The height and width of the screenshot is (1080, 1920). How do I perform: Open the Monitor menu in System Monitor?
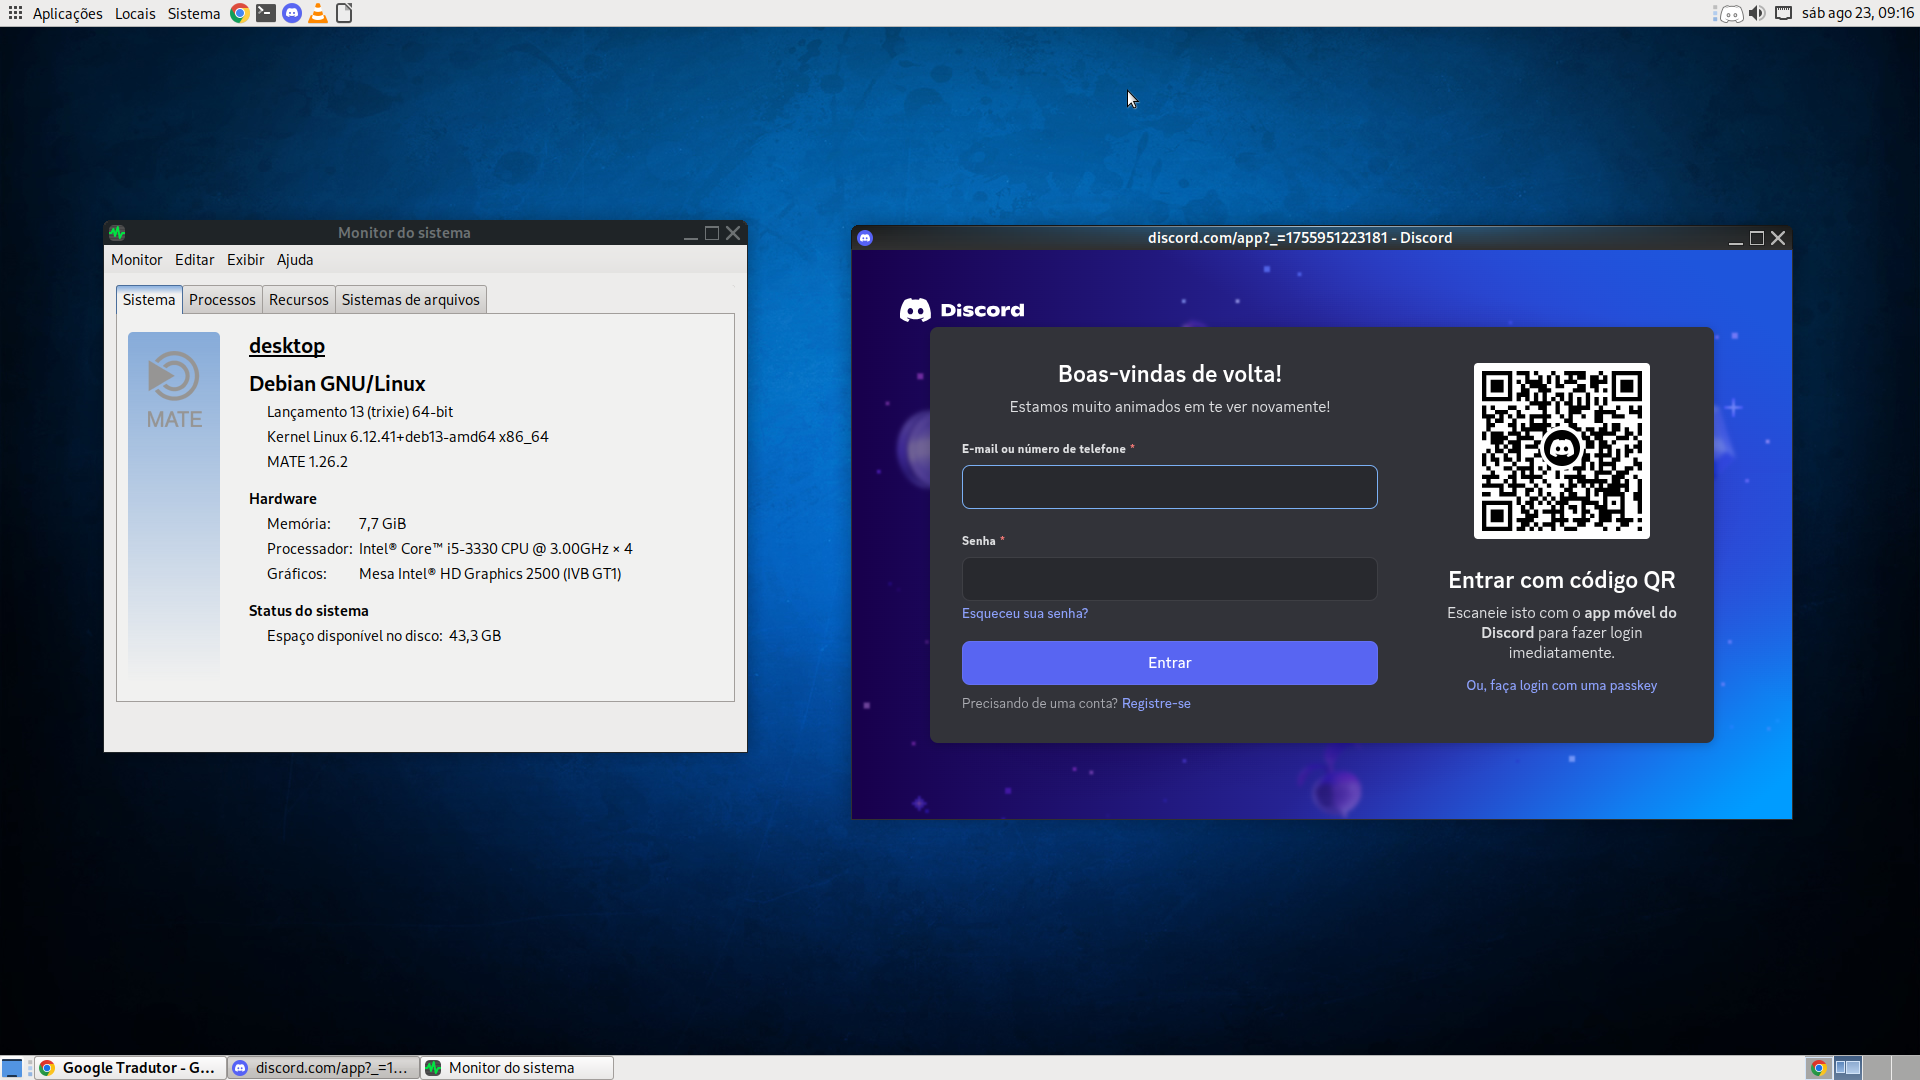coord(136,260)
